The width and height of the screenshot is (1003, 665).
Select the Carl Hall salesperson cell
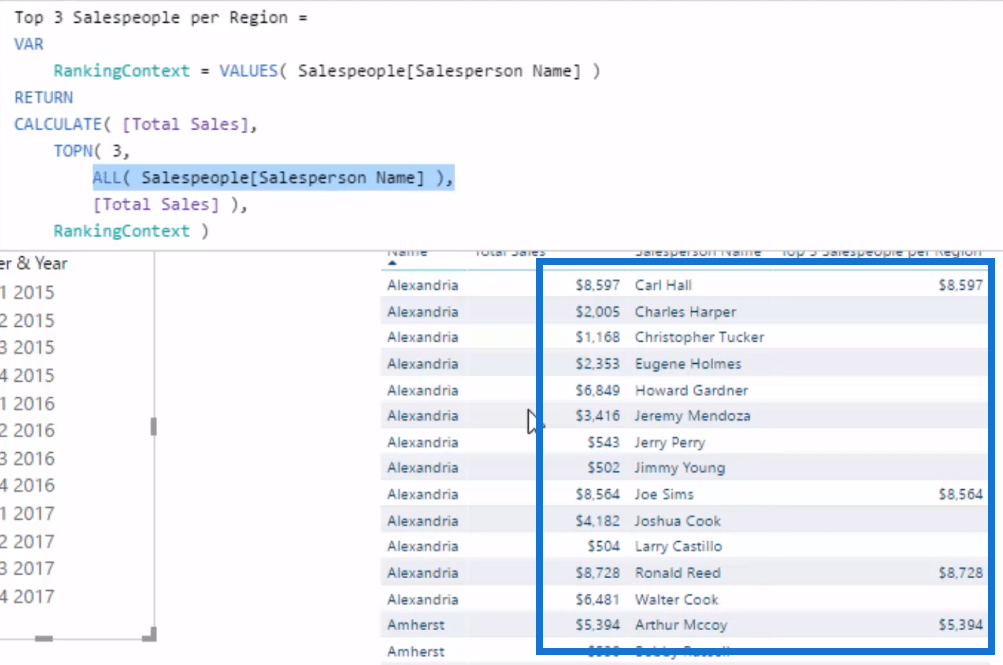tap(663, 285)
